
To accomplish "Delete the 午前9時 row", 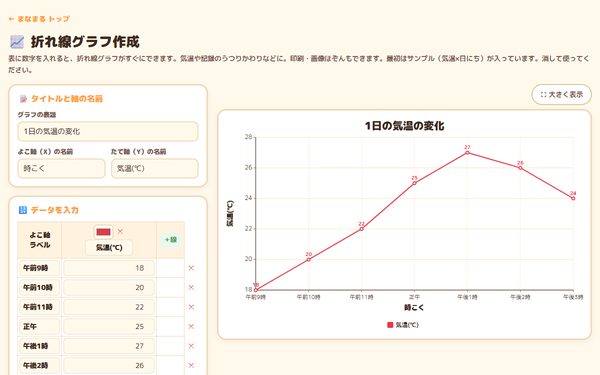I will [x=191, y=268].
